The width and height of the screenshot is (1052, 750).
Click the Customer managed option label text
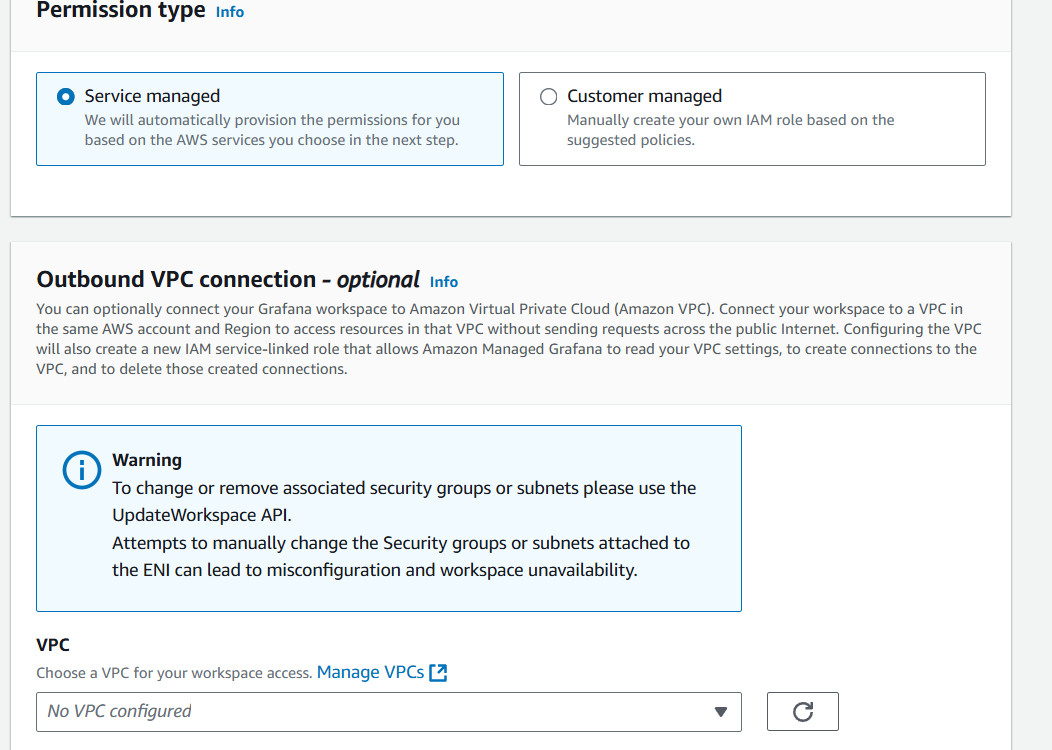644,96
